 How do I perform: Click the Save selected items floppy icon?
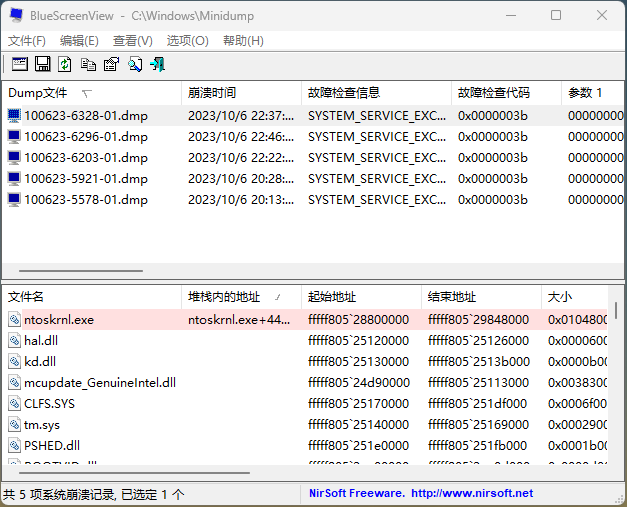tap(42, 64)
